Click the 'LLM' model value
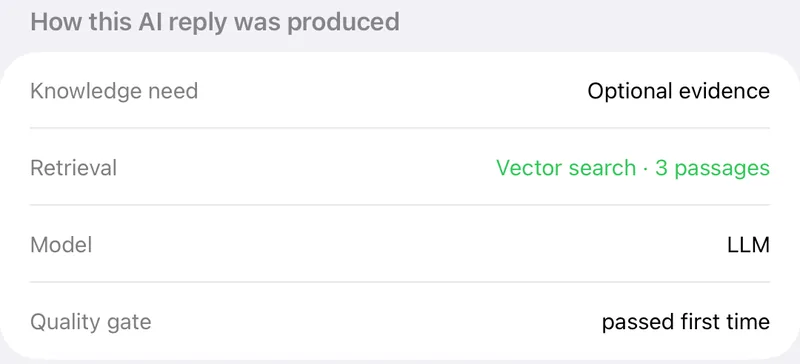Image resolution: width=800 pixels, height=364 pixels. 748,245
